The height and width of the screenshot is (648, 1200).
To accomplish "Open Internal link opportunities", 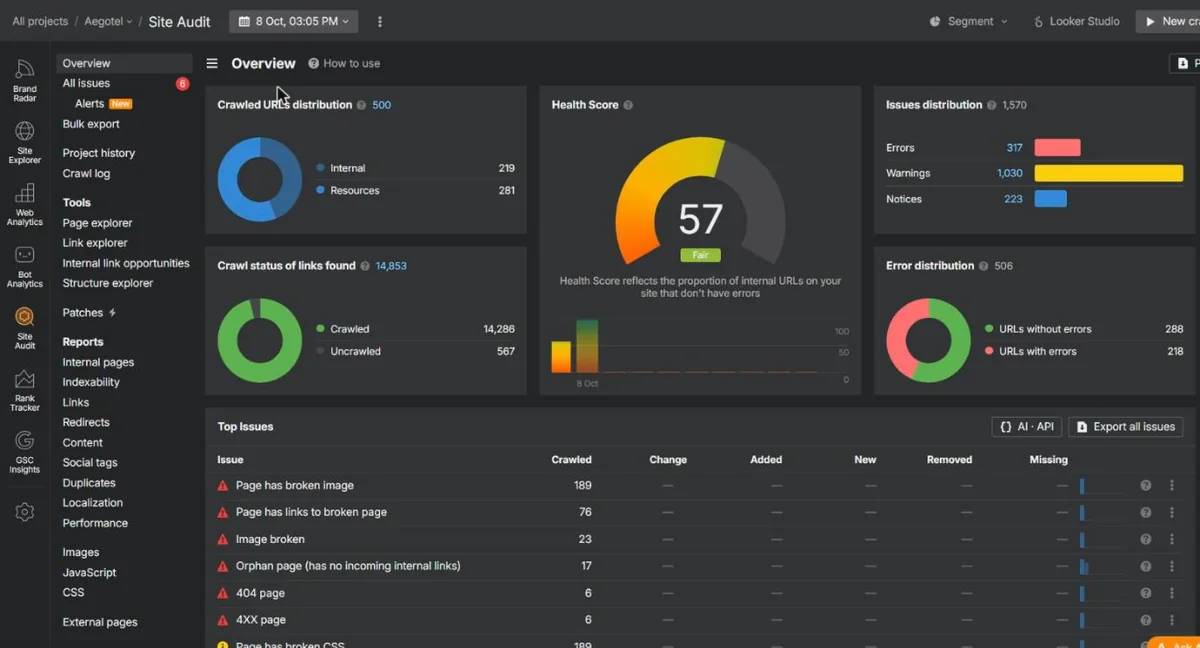I will point(126,263).
